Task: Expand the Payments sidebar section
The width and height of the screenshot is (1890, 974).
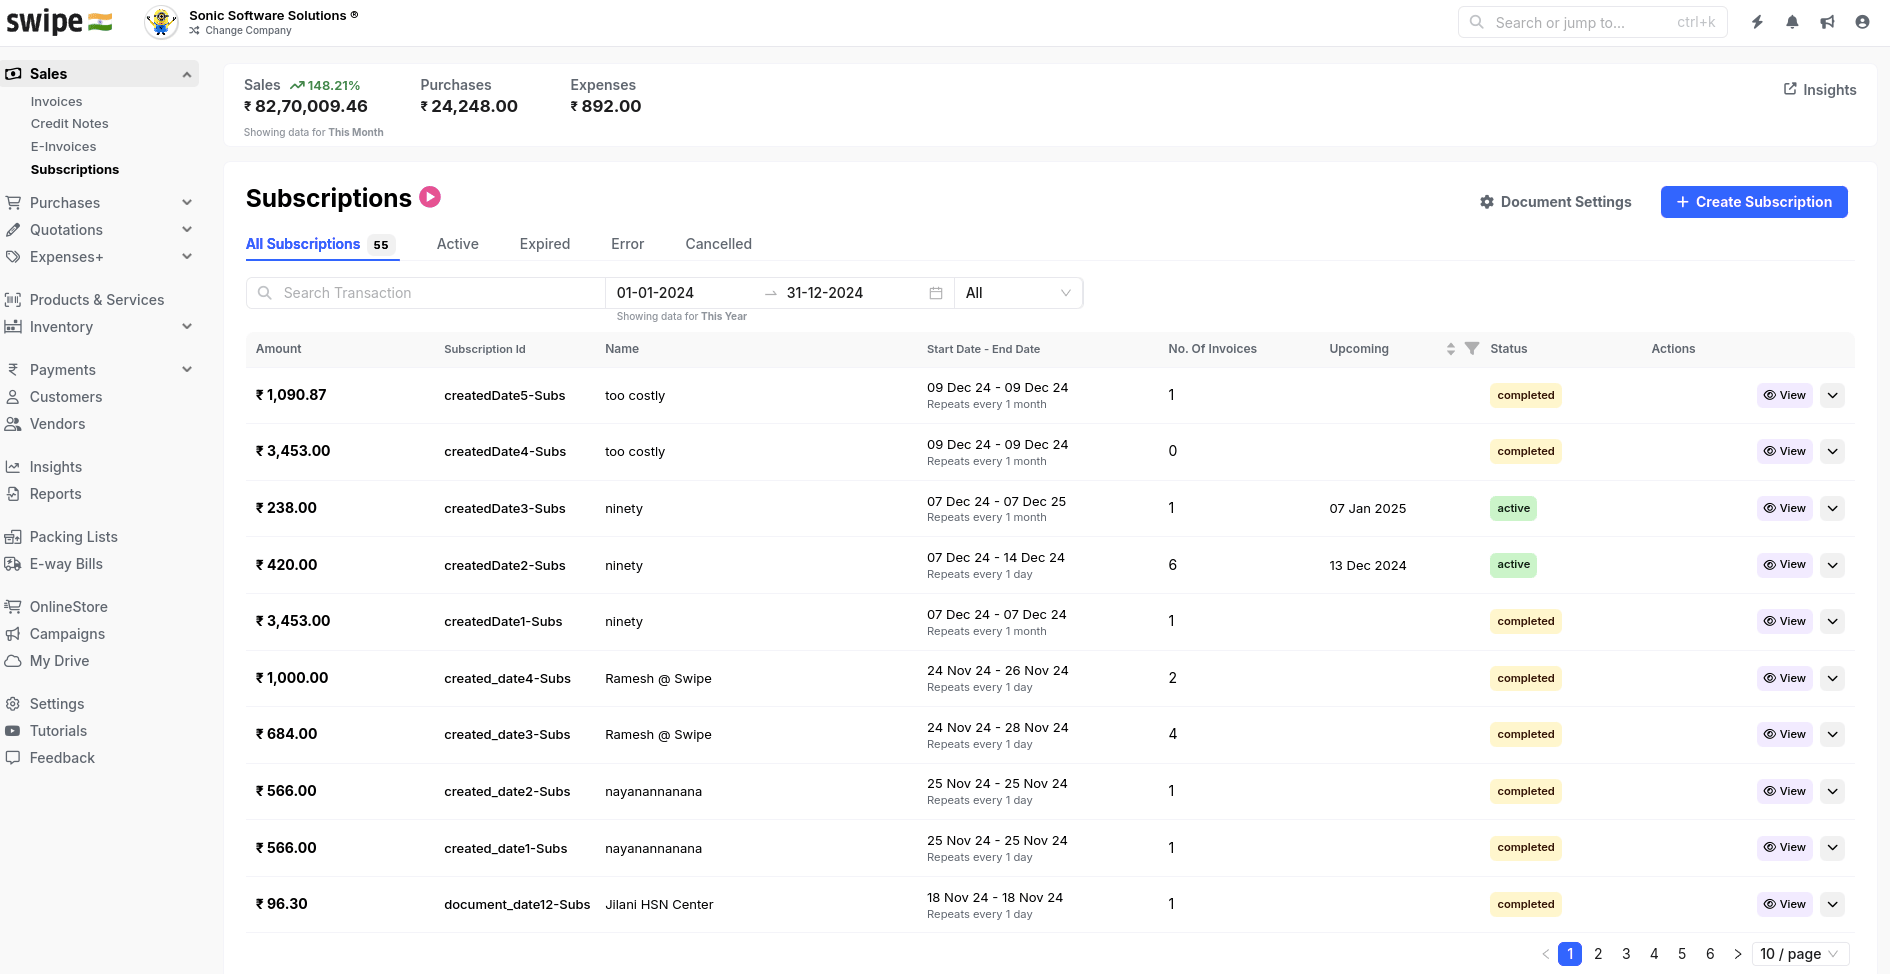Action: [187, 370]
